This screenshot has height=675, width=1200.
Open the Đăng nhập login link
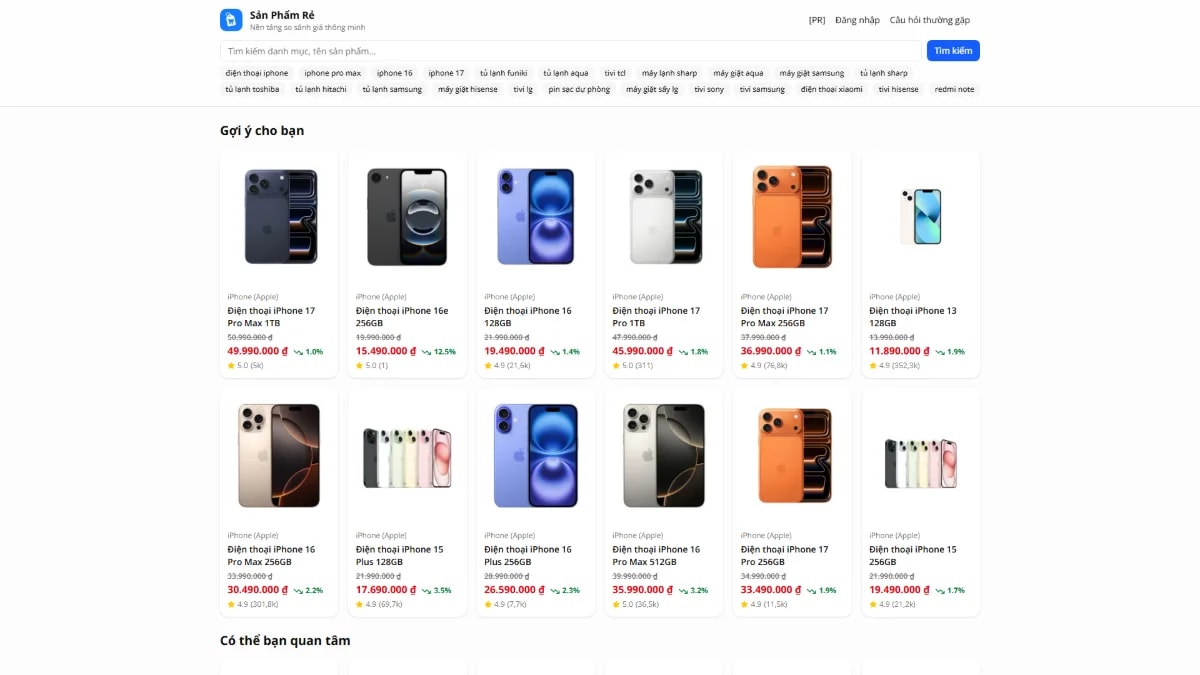coord(857,20)
